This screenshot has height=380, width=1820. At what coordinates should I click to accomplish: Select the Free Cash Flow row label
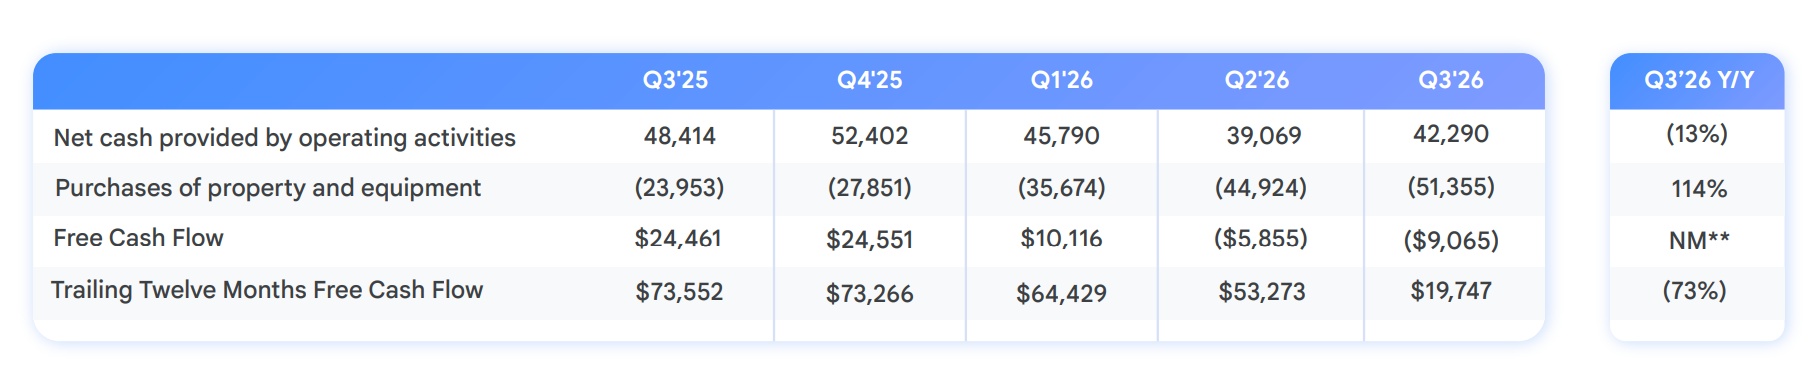coord(138,238)
